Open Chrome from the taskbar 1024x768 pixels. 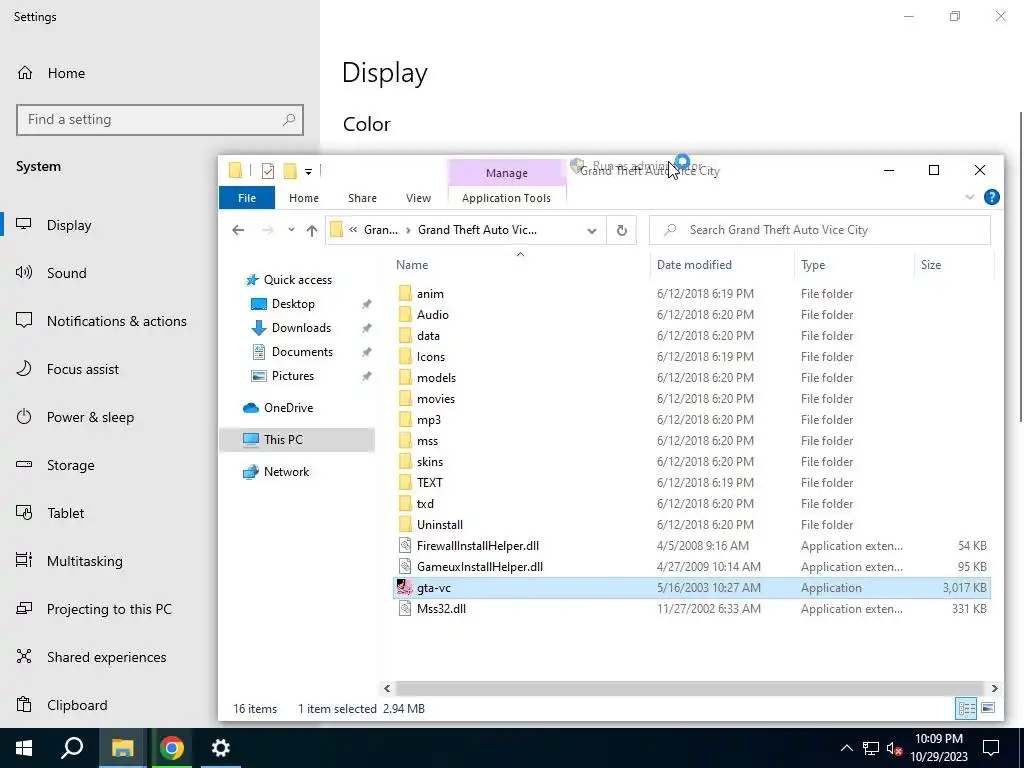[172, 748]
